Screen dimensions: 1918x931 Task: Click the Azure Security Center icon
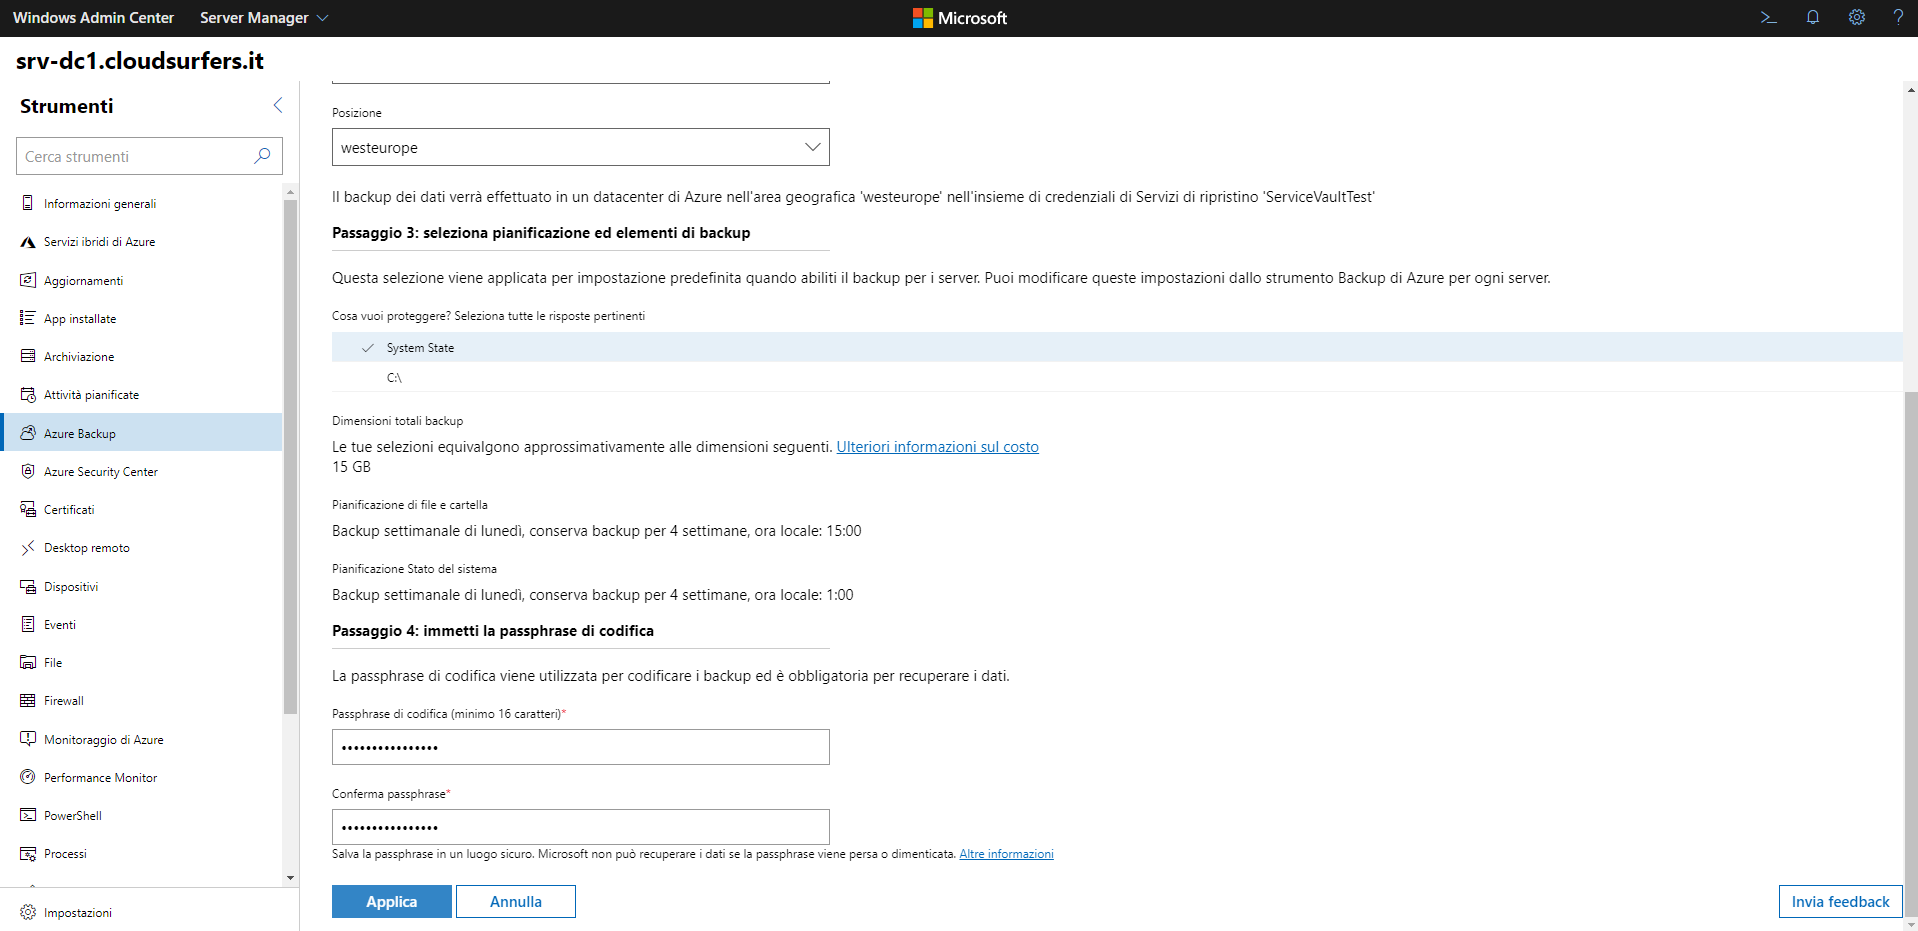tap(28, 471)
